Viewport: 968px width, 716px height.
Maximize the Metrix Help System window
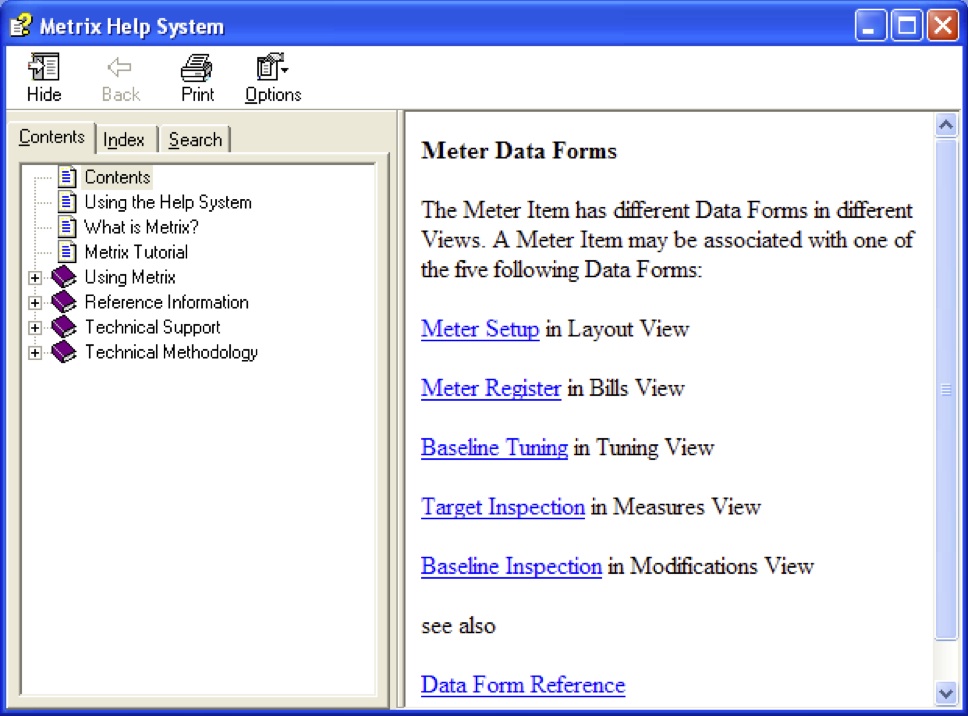coord(907,26)
